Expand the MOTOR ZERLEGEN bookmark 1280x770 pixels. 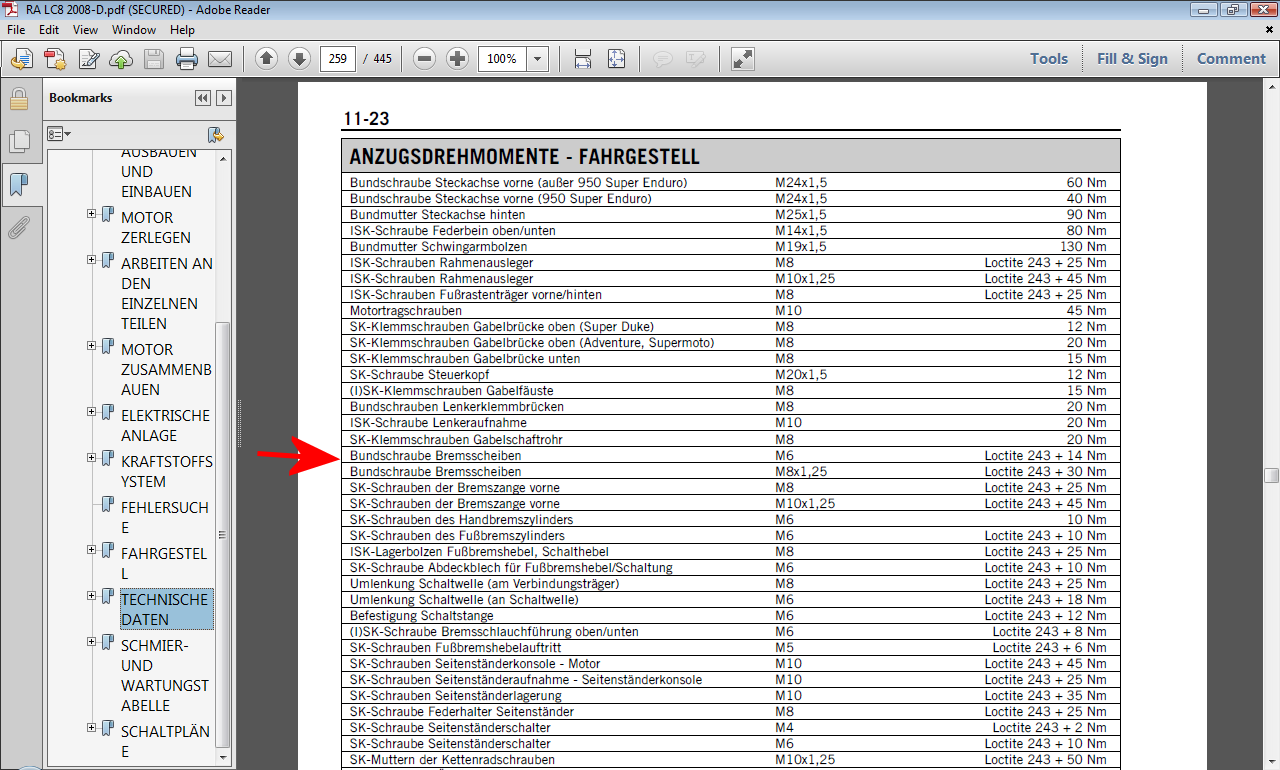coord(92,214)
